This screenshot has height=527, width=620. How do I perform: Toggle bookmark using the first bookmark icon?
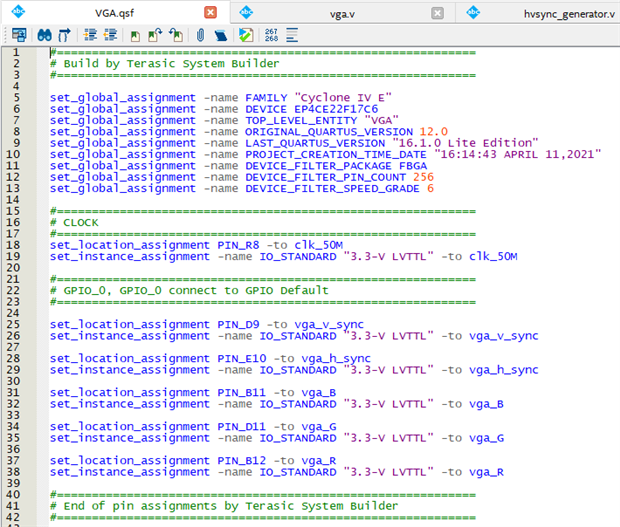coord(135,35)
